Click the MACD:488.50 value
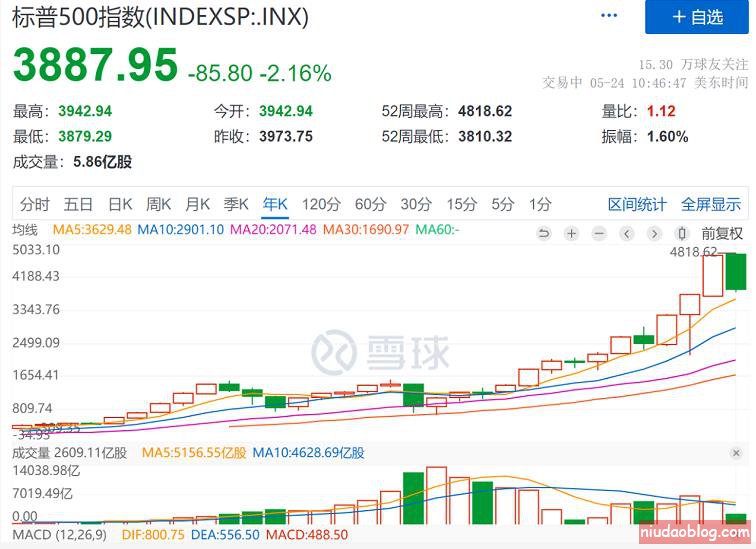The height and width of the screenshot is (549, 756). [x=307, y=535]
